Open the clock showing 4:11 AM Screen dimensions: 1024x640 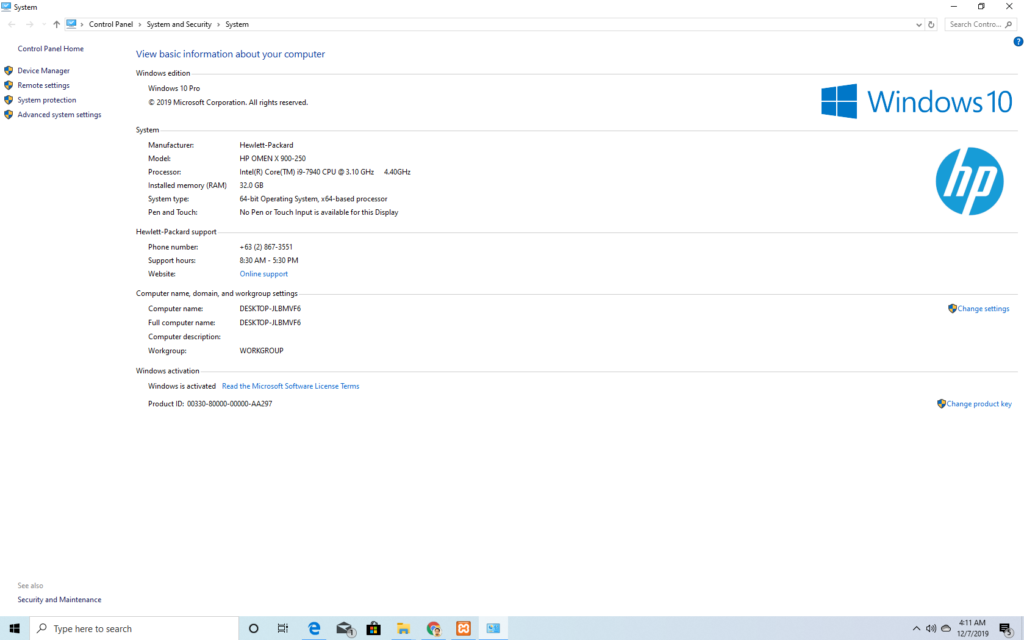pos(972,628)
